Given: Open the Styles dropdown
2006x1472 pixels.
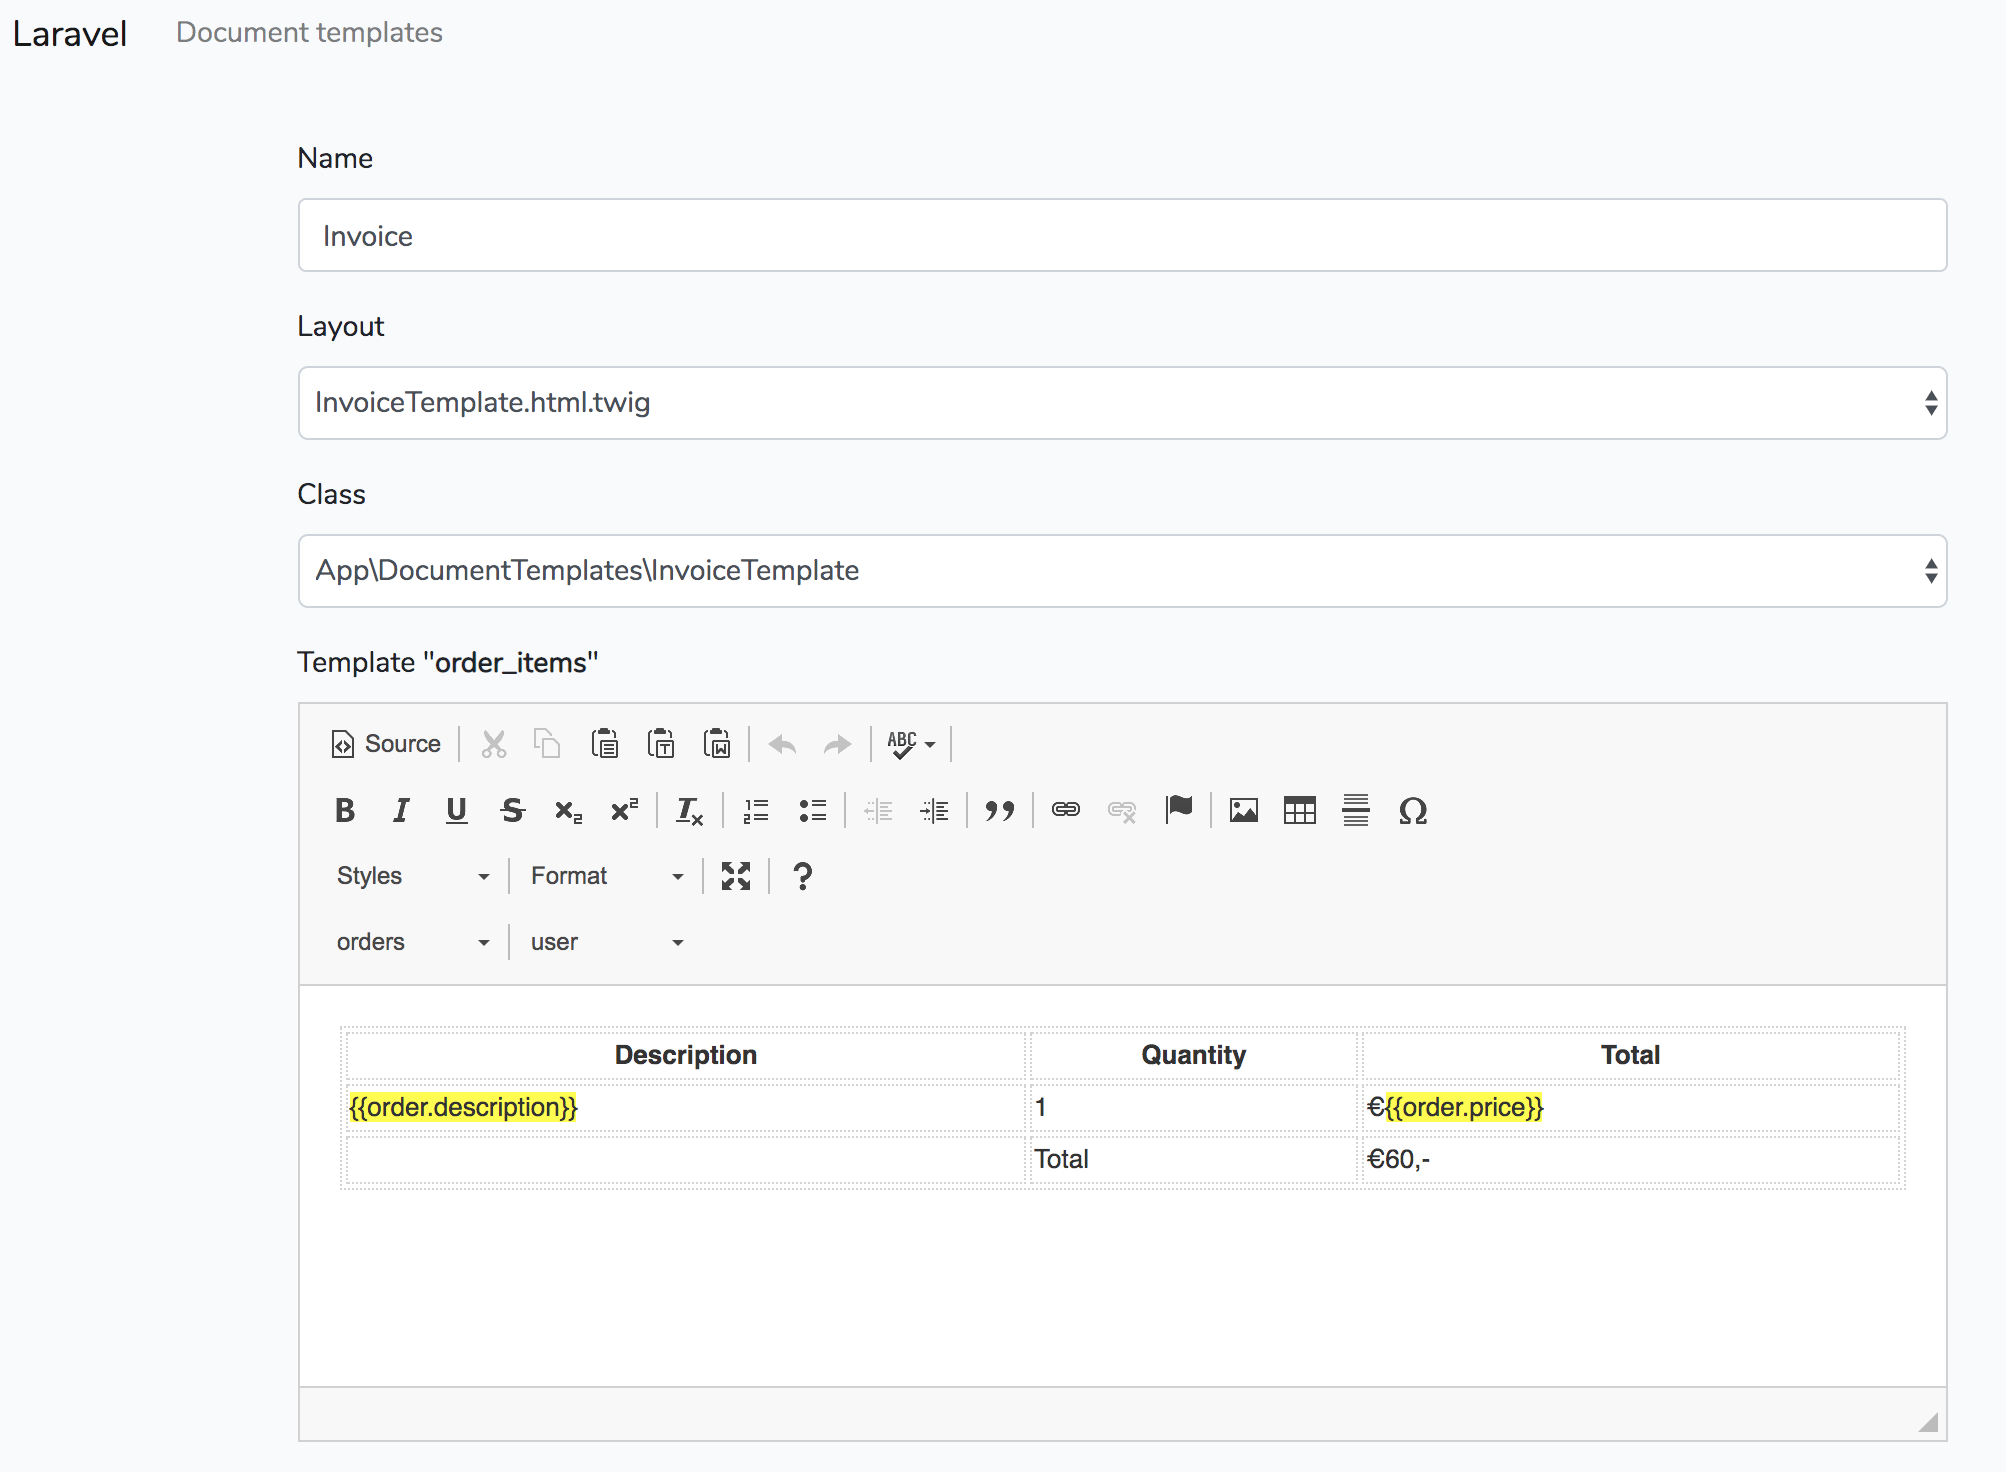Looking at the screenshot, I should 413,875.
